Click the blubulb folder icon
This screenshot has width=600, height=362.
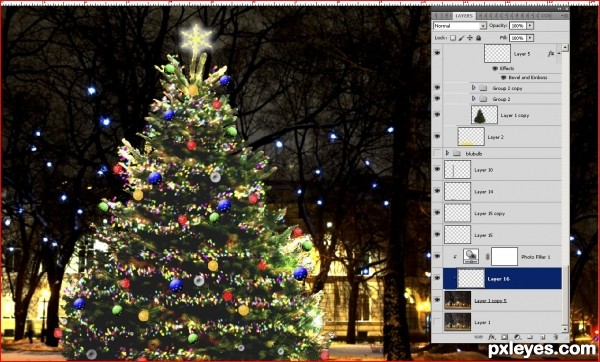click(x=456, y=153)
